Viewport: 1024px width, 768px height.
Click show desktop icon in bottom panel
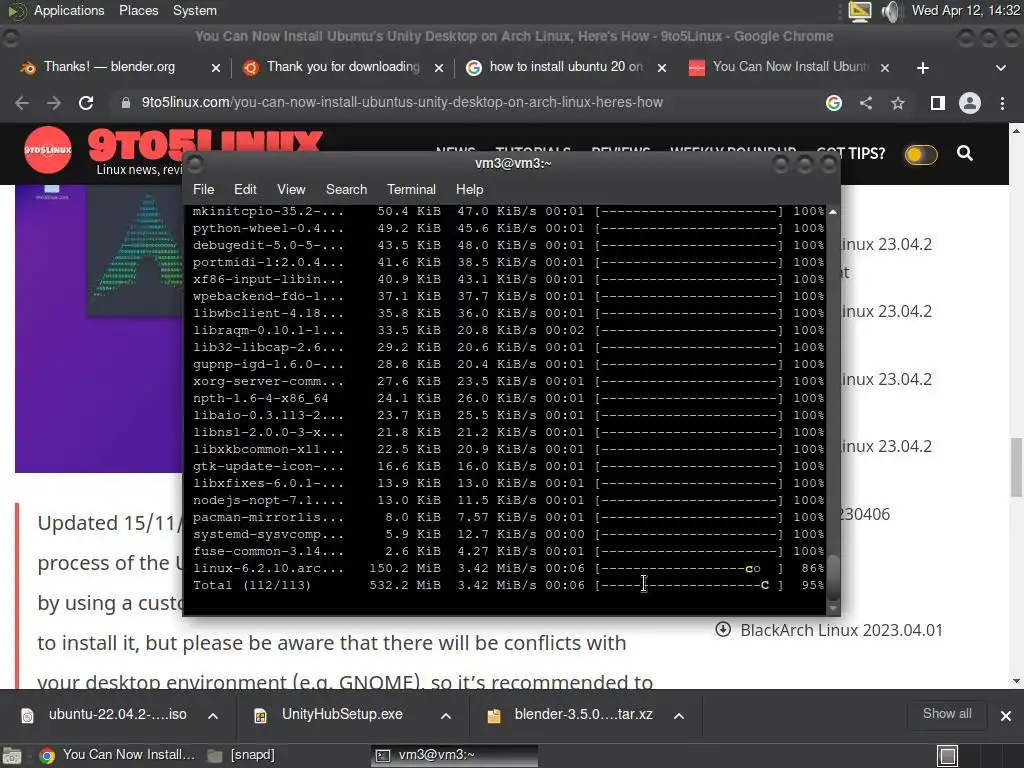point(12,756)
